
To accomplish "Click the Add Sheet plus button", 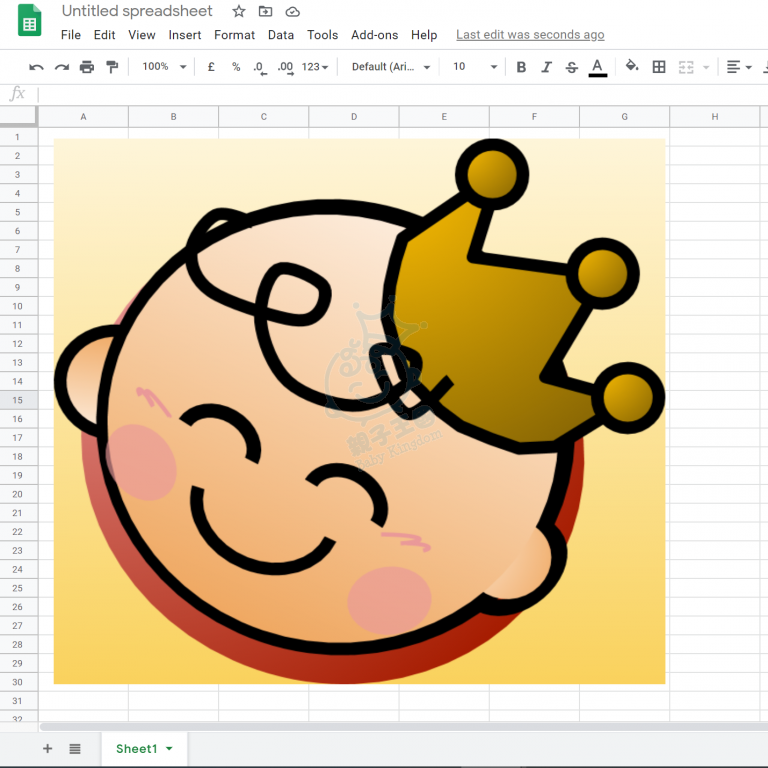I will (x=47, y=748).
